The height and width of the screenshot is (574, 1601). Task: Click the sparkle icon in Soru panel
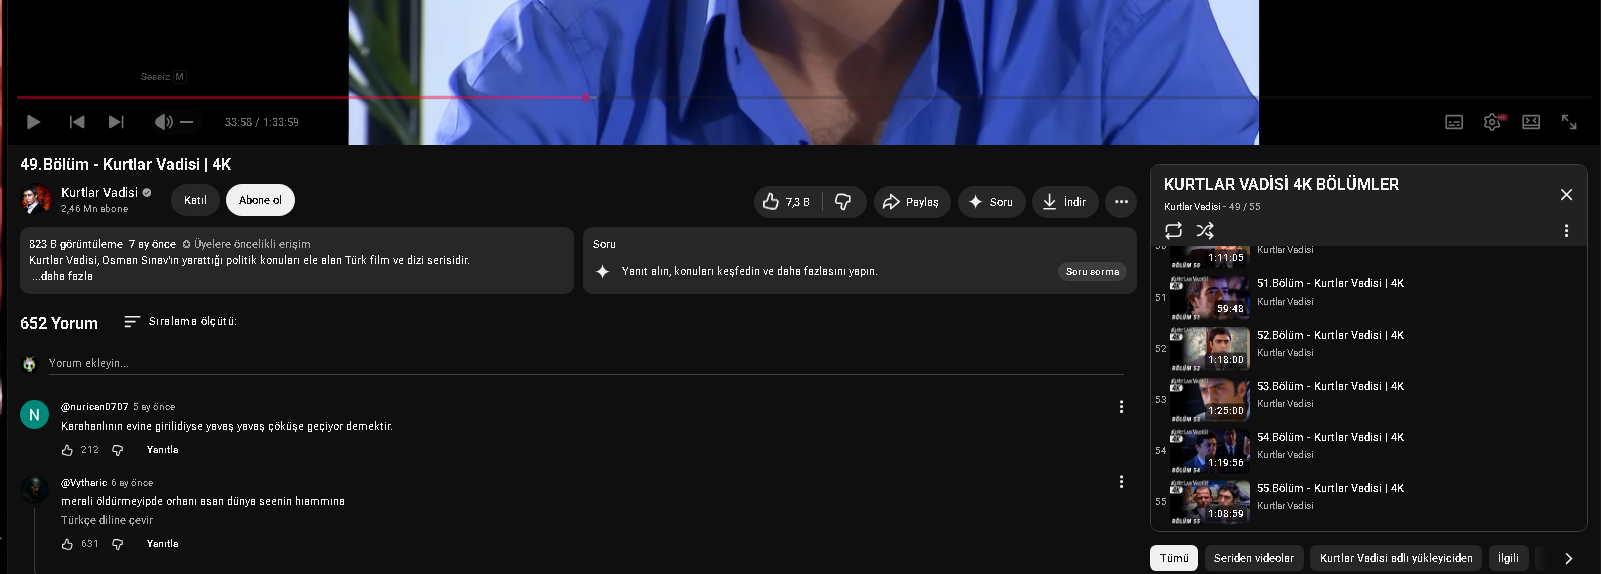602,271
